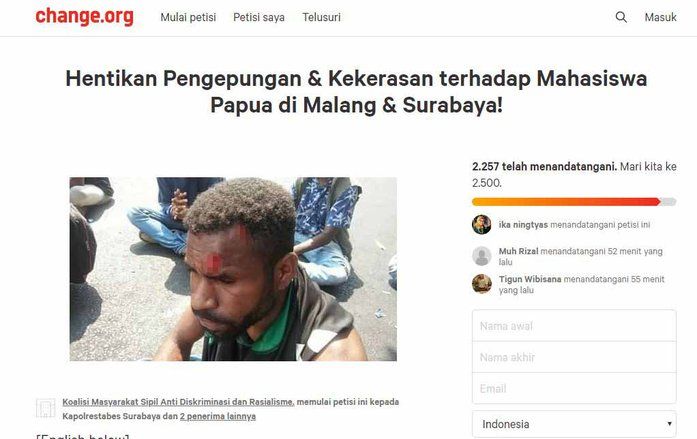Viewport: 697px width, 439px height.
Task: Open the petition photo
Action: pyautogui.click(x=233, y=269)
